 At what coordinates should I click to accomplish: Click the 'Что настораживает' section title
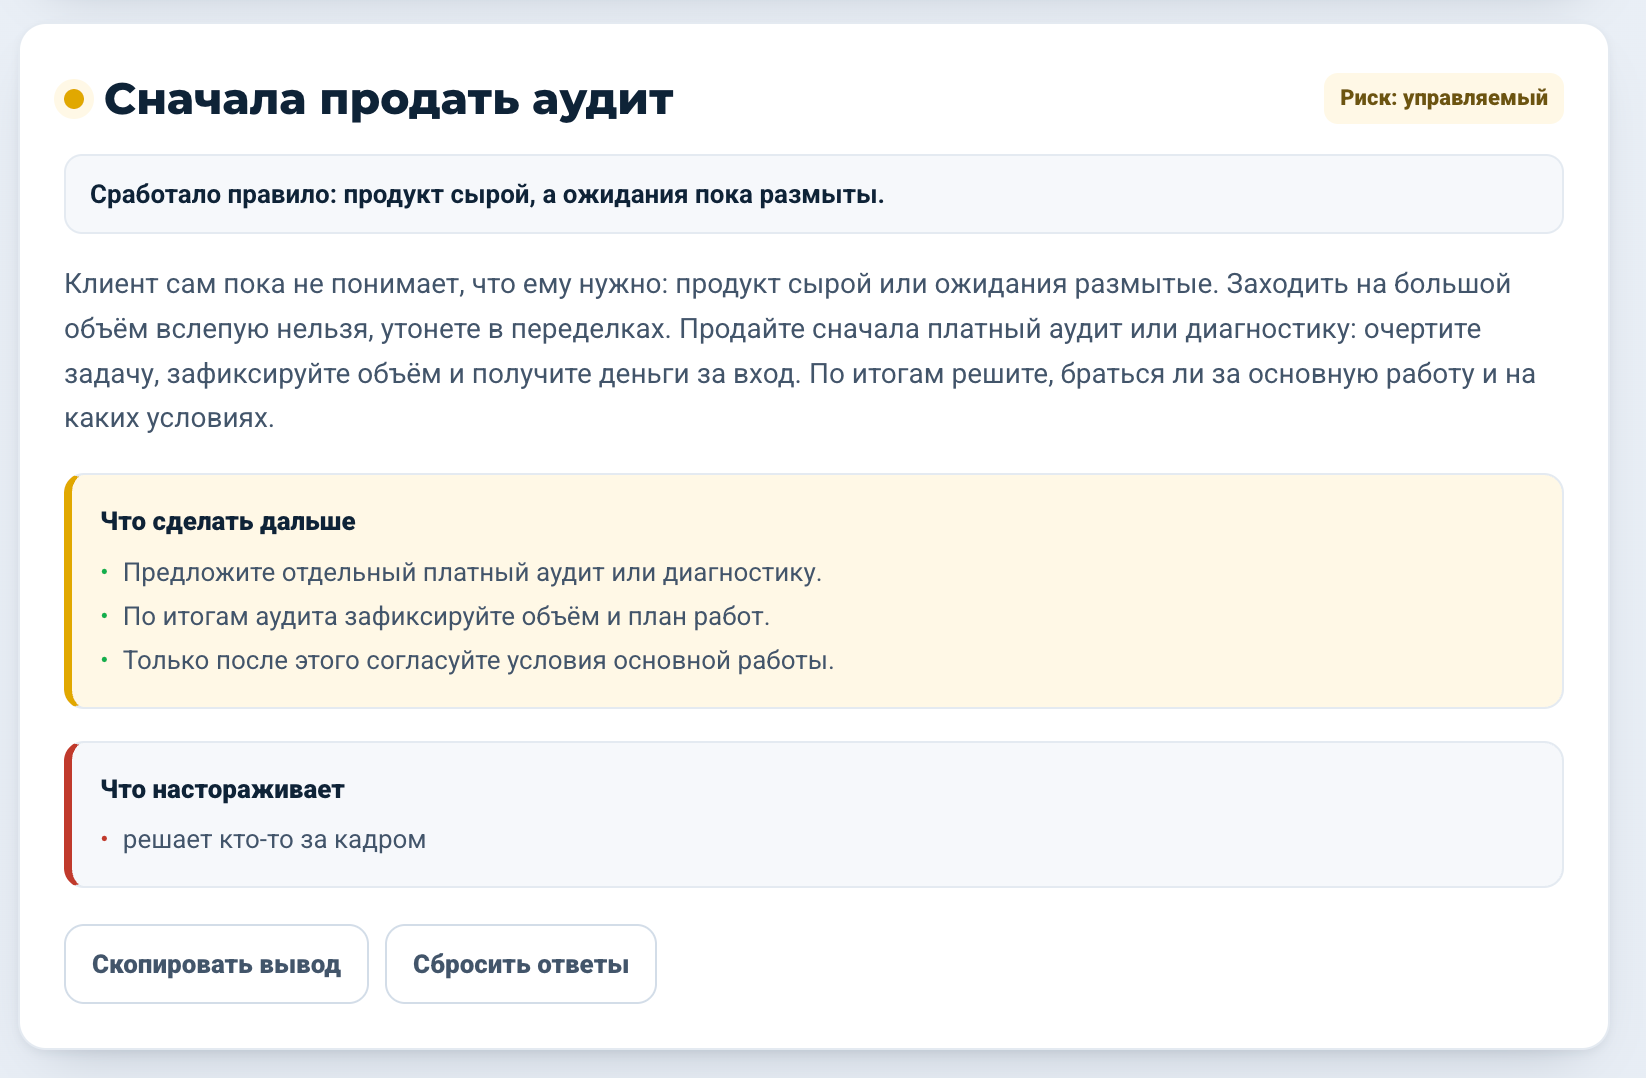pos(222,789)
